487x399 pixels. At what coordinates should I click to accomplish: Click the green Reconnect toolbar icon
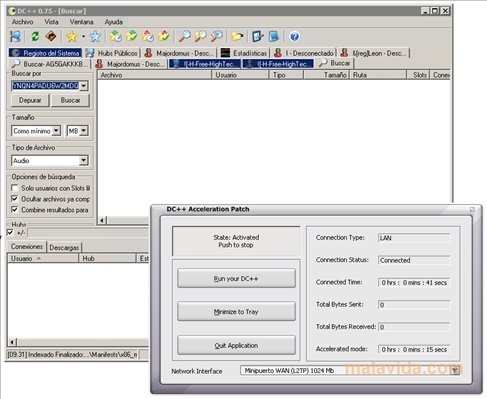pos(35,36)
